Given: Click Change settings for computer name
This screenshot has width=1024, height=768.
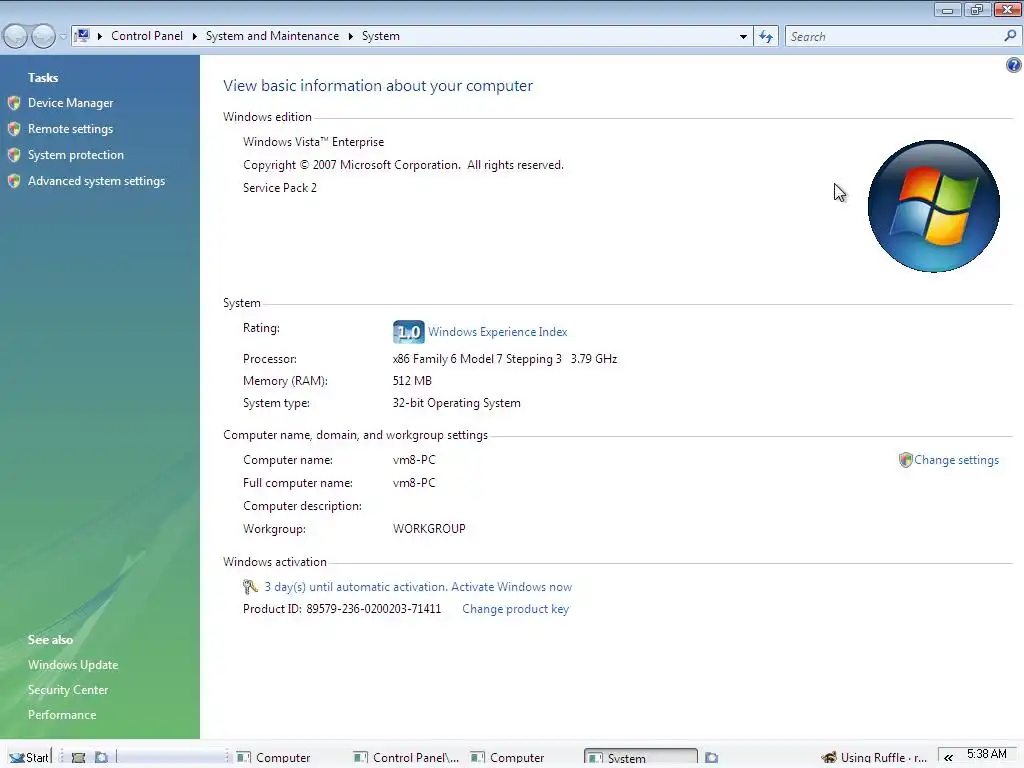Looking at the screenshot, I should tap(956, 460).
